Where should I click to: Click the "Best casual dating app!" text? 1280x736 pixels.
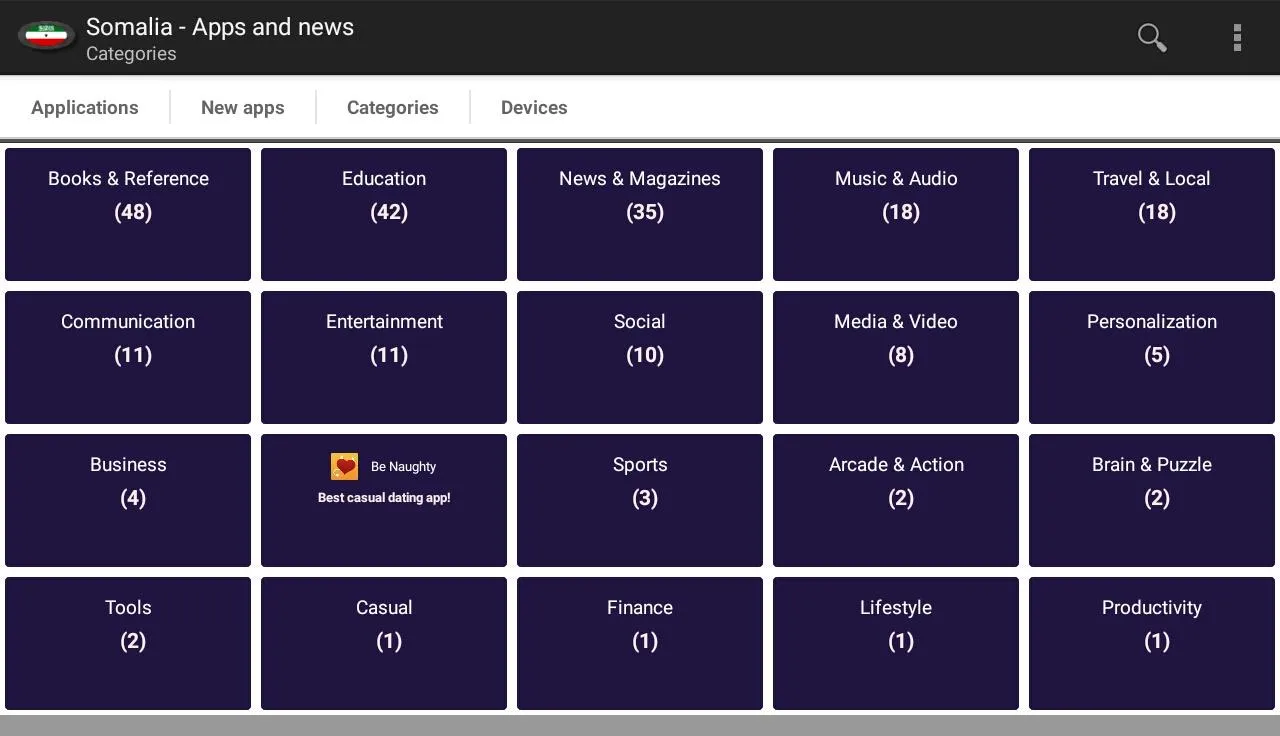point(384,498)
